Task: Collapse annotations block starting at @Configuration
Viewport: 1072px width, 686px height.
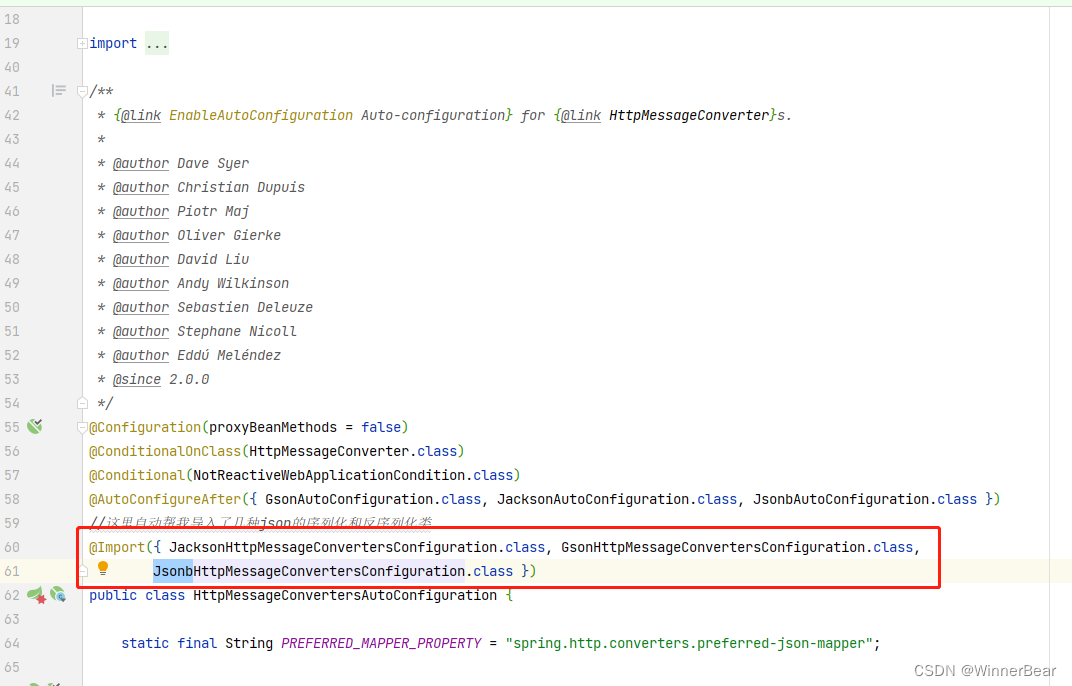Action: 82,427
